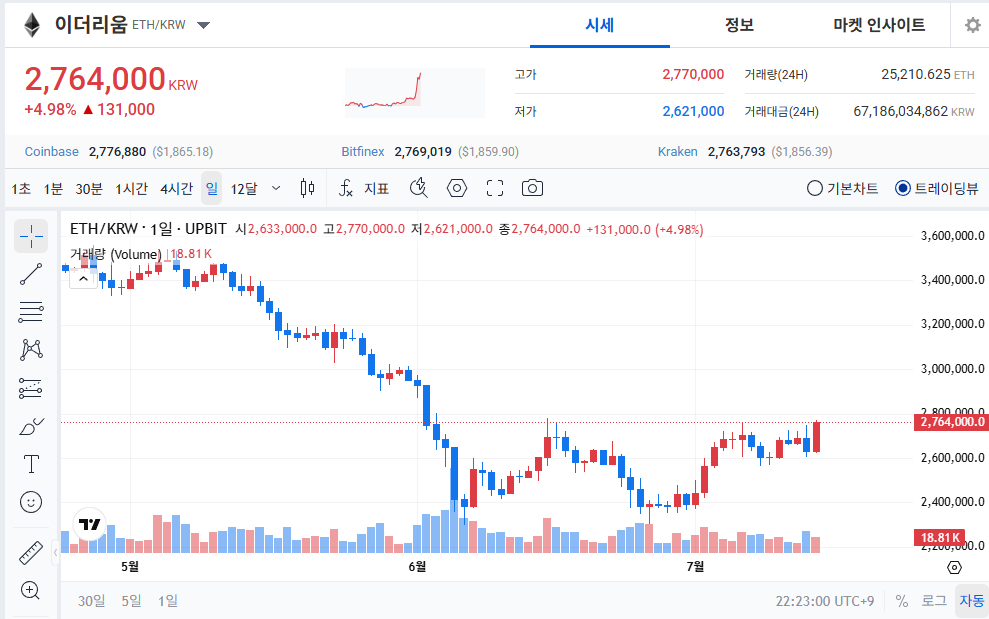Screen dimensions: 989x619
Task: Toggle 자동 auto scale
Action: 972,601
